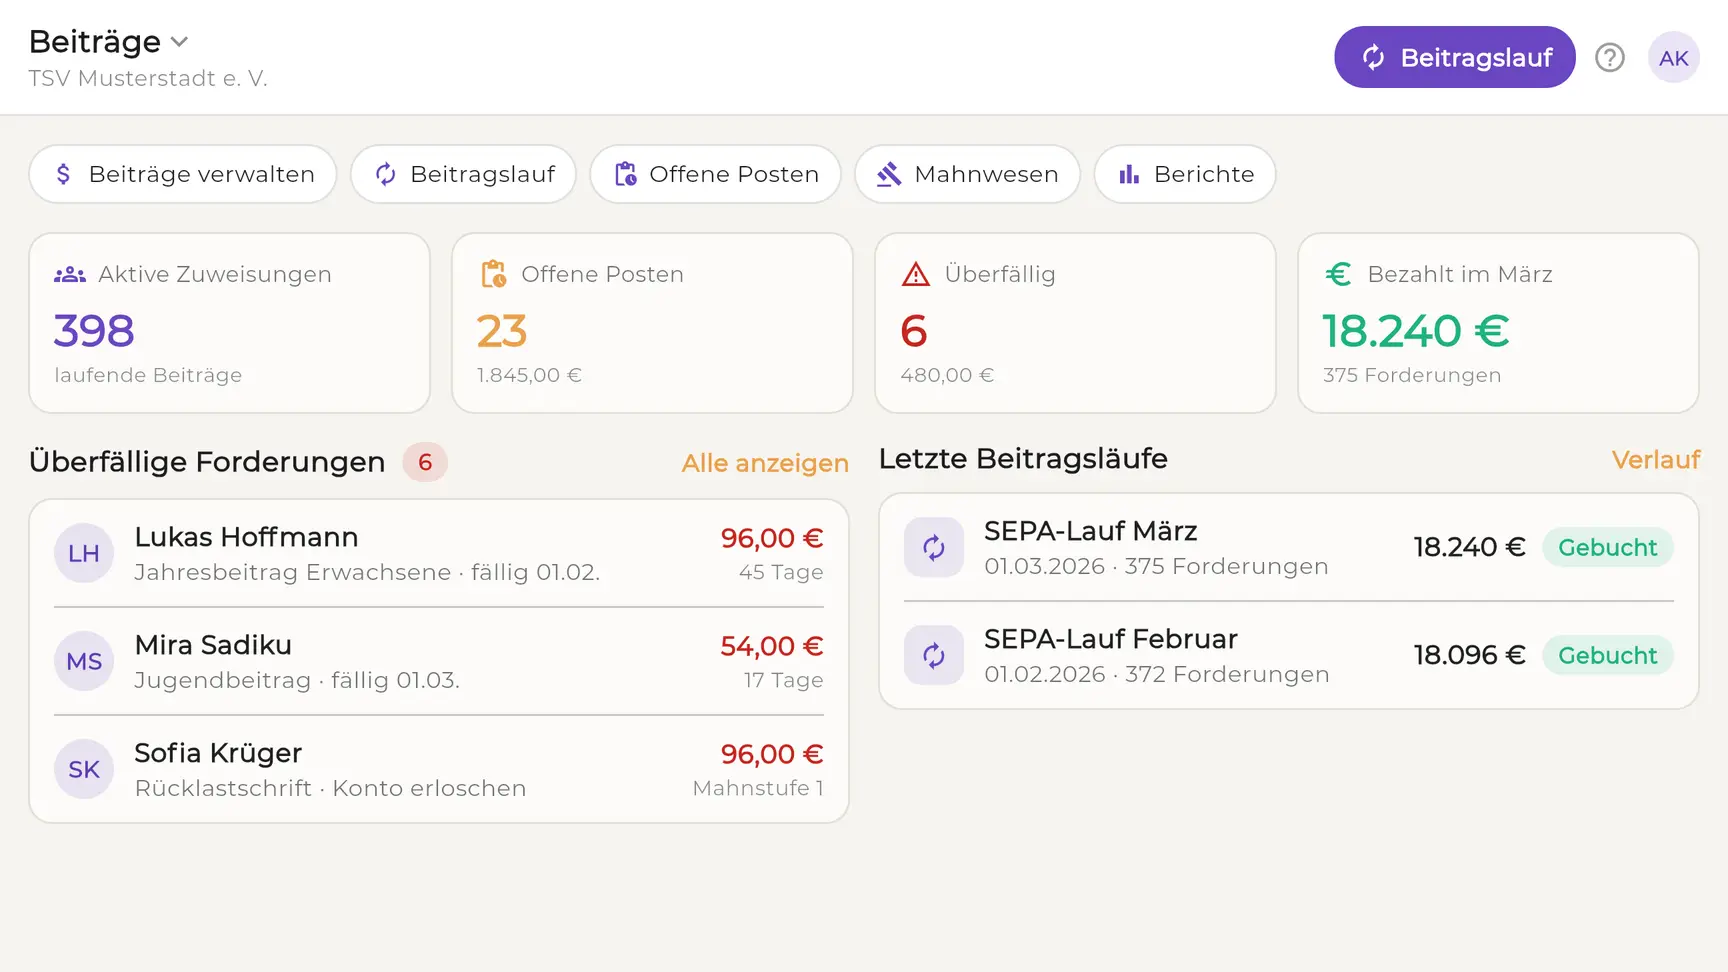Image resolution: width=1728 pixels, height=972 pixels.
Task: Expand the Beiträge title dropdown chevron
Action: point(179,42)
